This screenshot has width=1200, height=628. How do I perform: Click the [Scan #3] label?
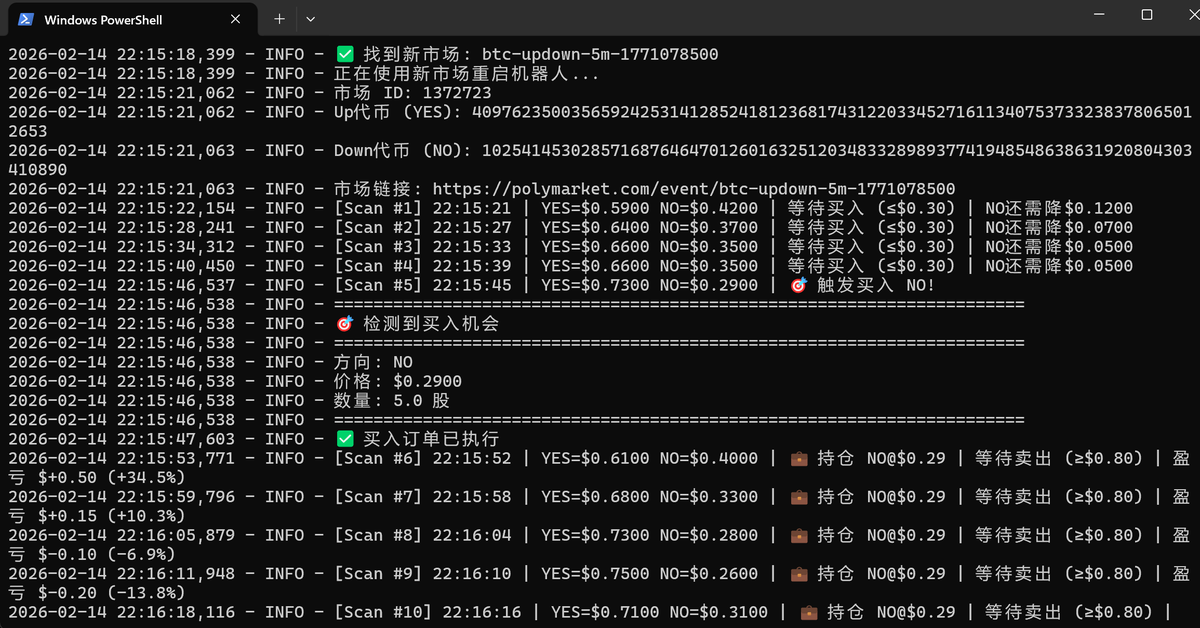click(378, 247)
